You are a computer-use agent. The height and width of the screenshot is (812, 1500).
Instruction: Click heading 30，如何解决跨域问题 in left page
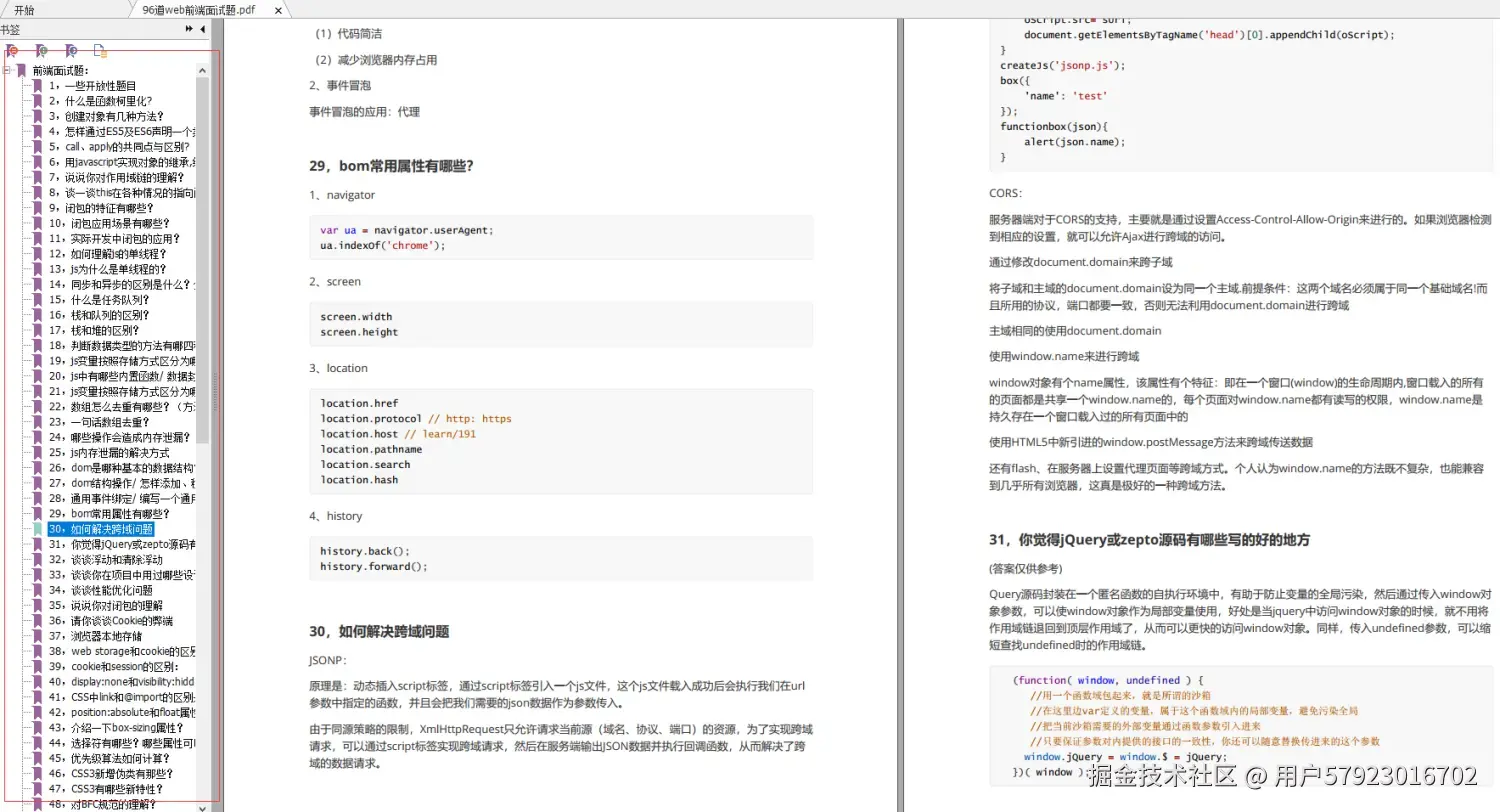(x=379, y=632)
